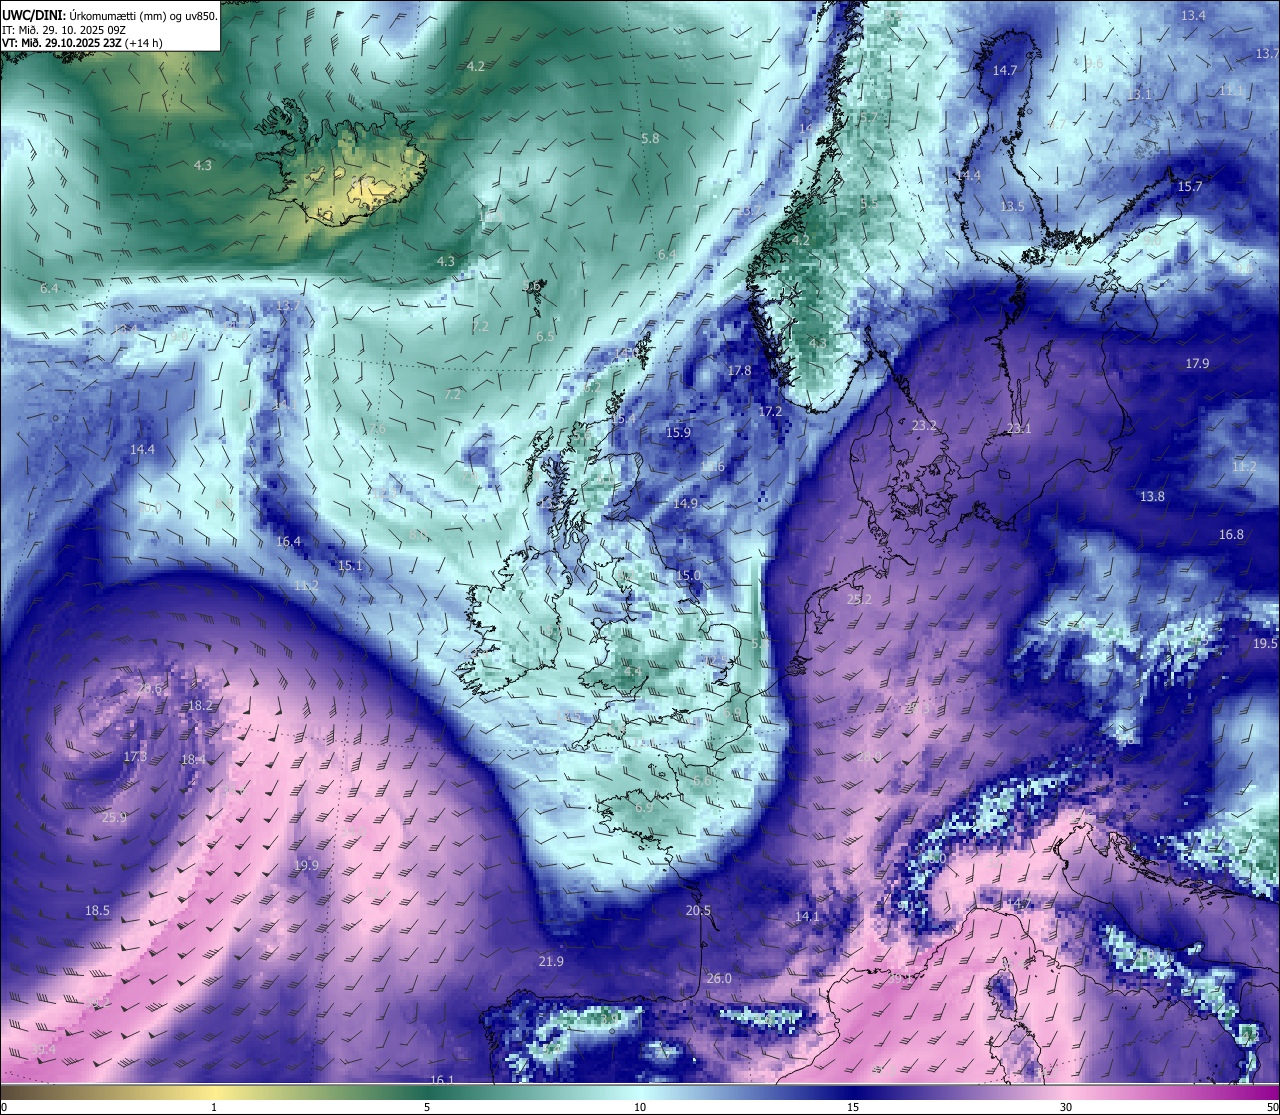Click the 15.1 value on the map
The width and height of the screenshot is (1280, 1115).
click(x=350, y=565)
